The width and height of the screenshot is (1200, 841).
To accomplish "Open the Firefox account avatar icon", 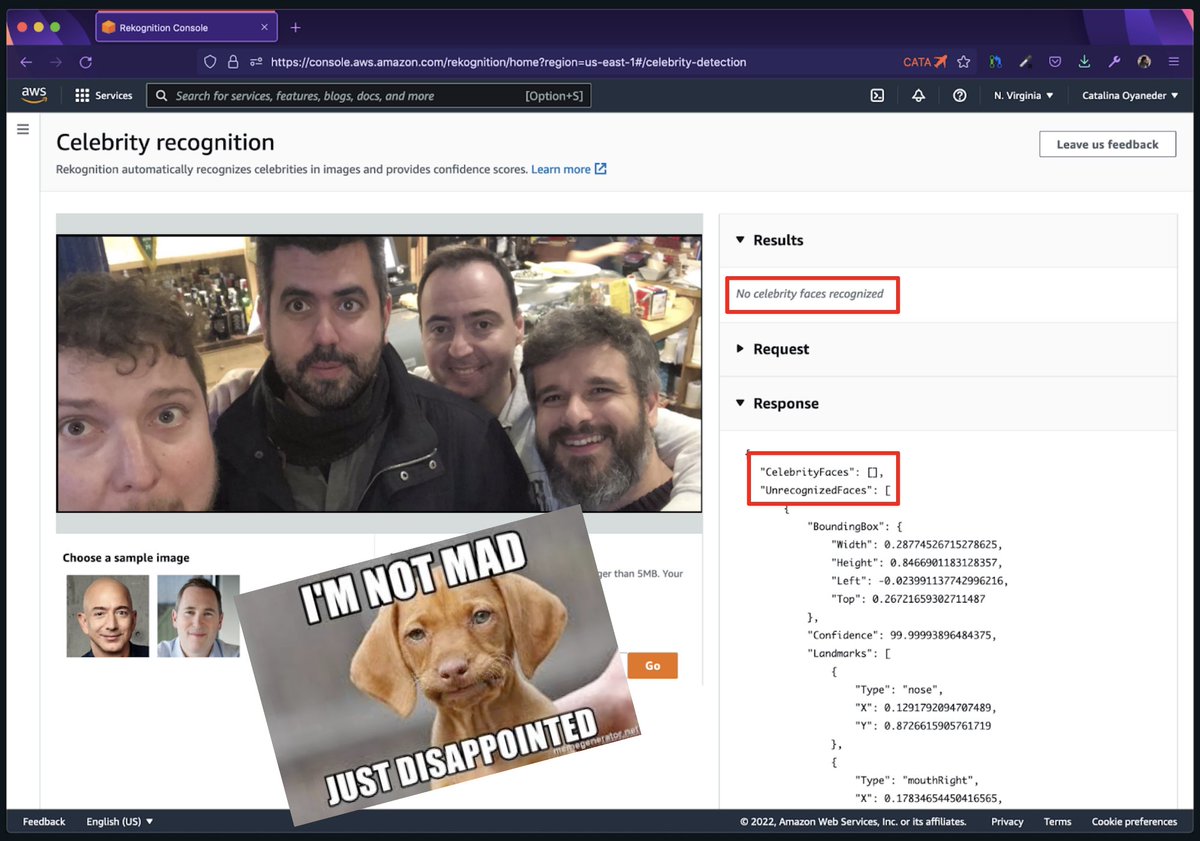I will [x=1143, y=61].
